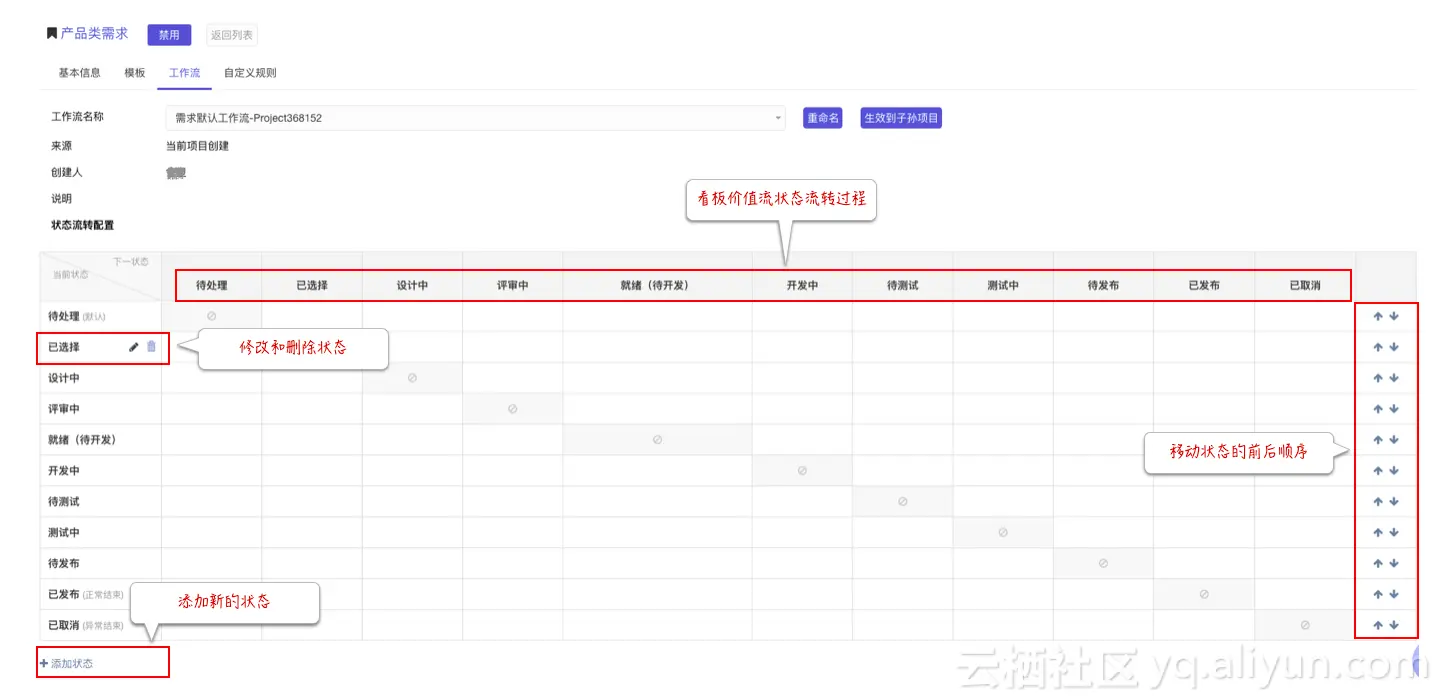1442x700 pixels.
Task: Select 测试中 row label
Action: (x=64, y=533)
